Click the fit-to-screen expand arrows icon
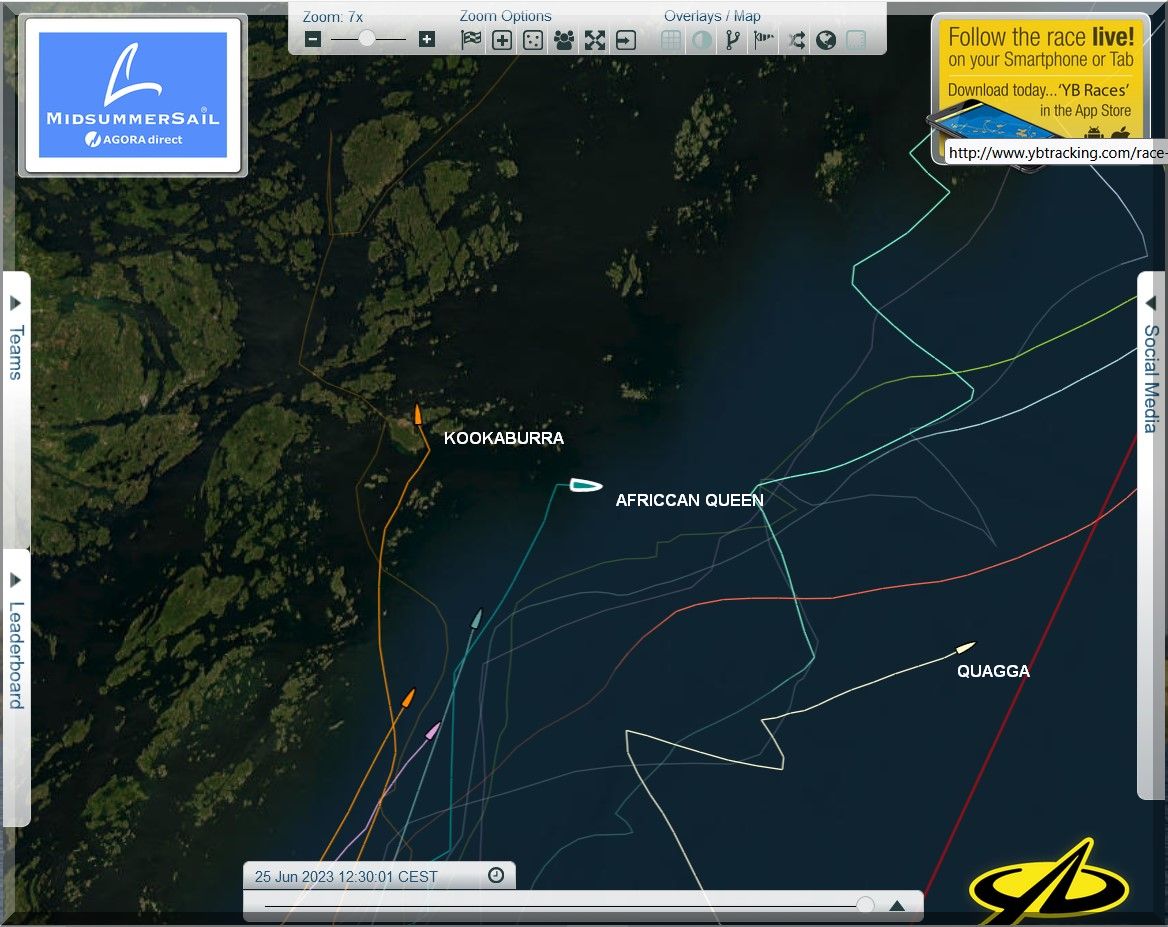 click(x=595, y=40)
